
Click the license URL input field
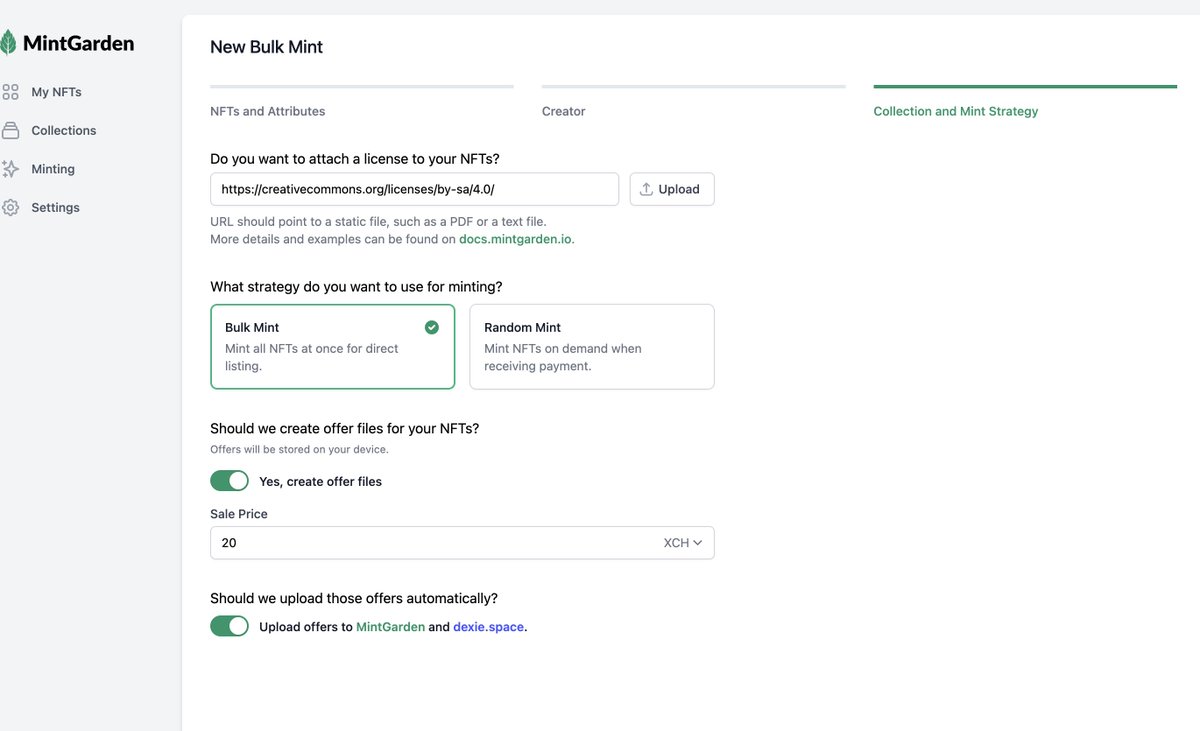click(414, 189)
